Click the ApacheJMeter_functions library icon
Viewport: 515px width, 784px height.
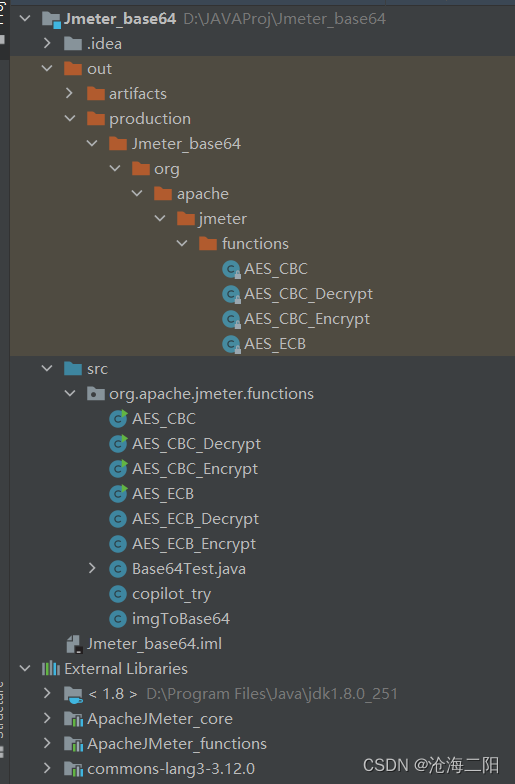tap(74, 744)
